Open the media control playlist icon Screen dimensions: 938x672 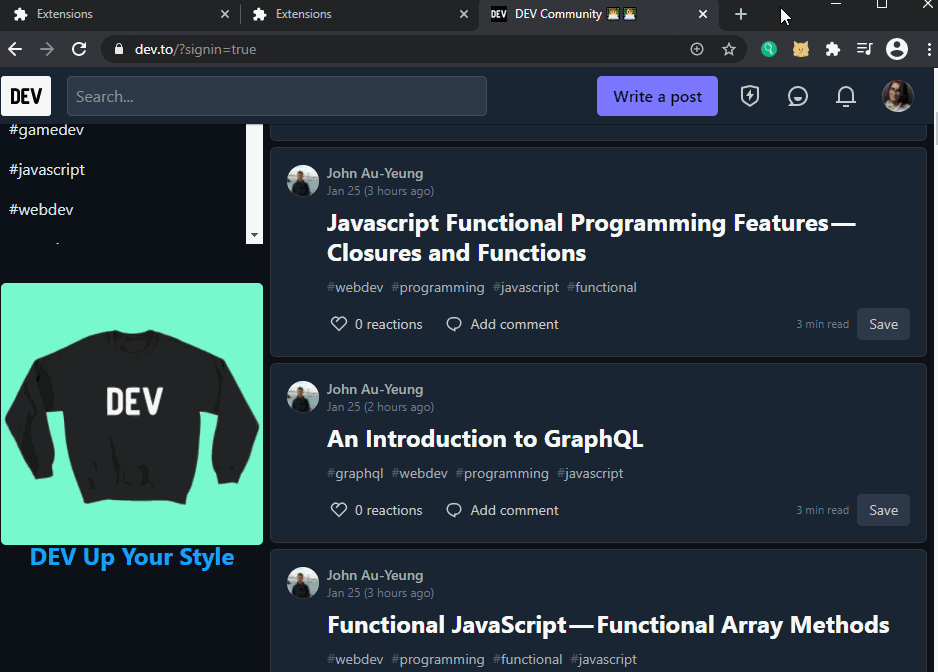pyautogui.click(x=864, y=49)
